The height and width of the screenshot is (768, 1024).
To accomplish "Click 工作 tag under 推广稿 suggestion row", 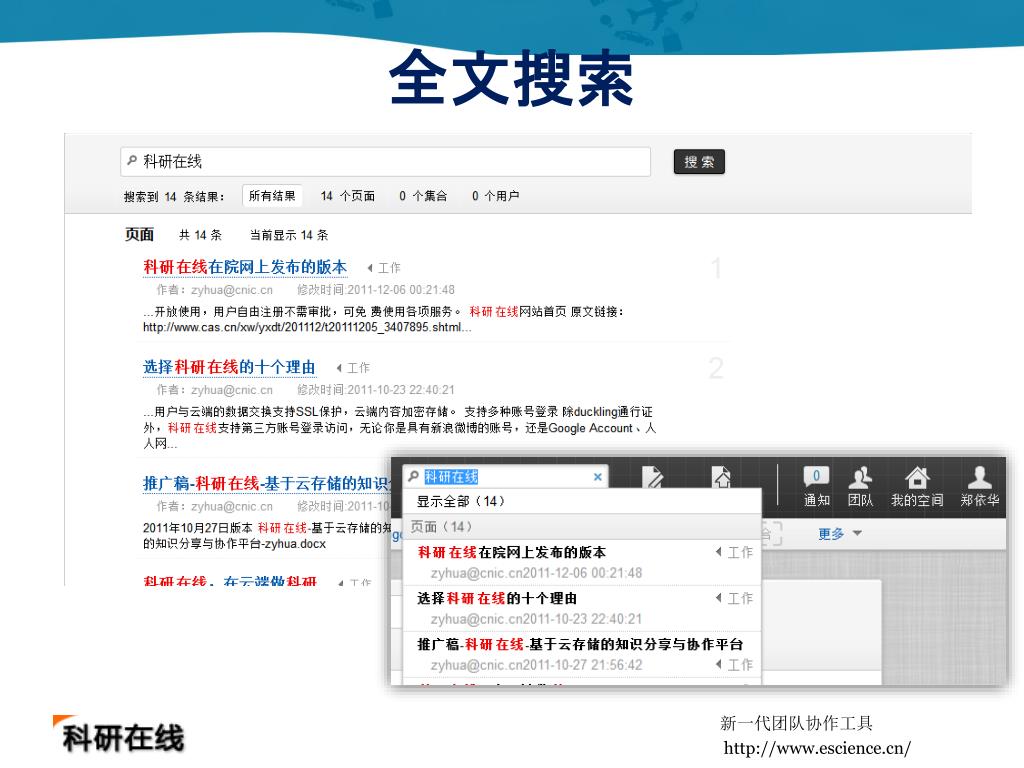I will [735, 665].
